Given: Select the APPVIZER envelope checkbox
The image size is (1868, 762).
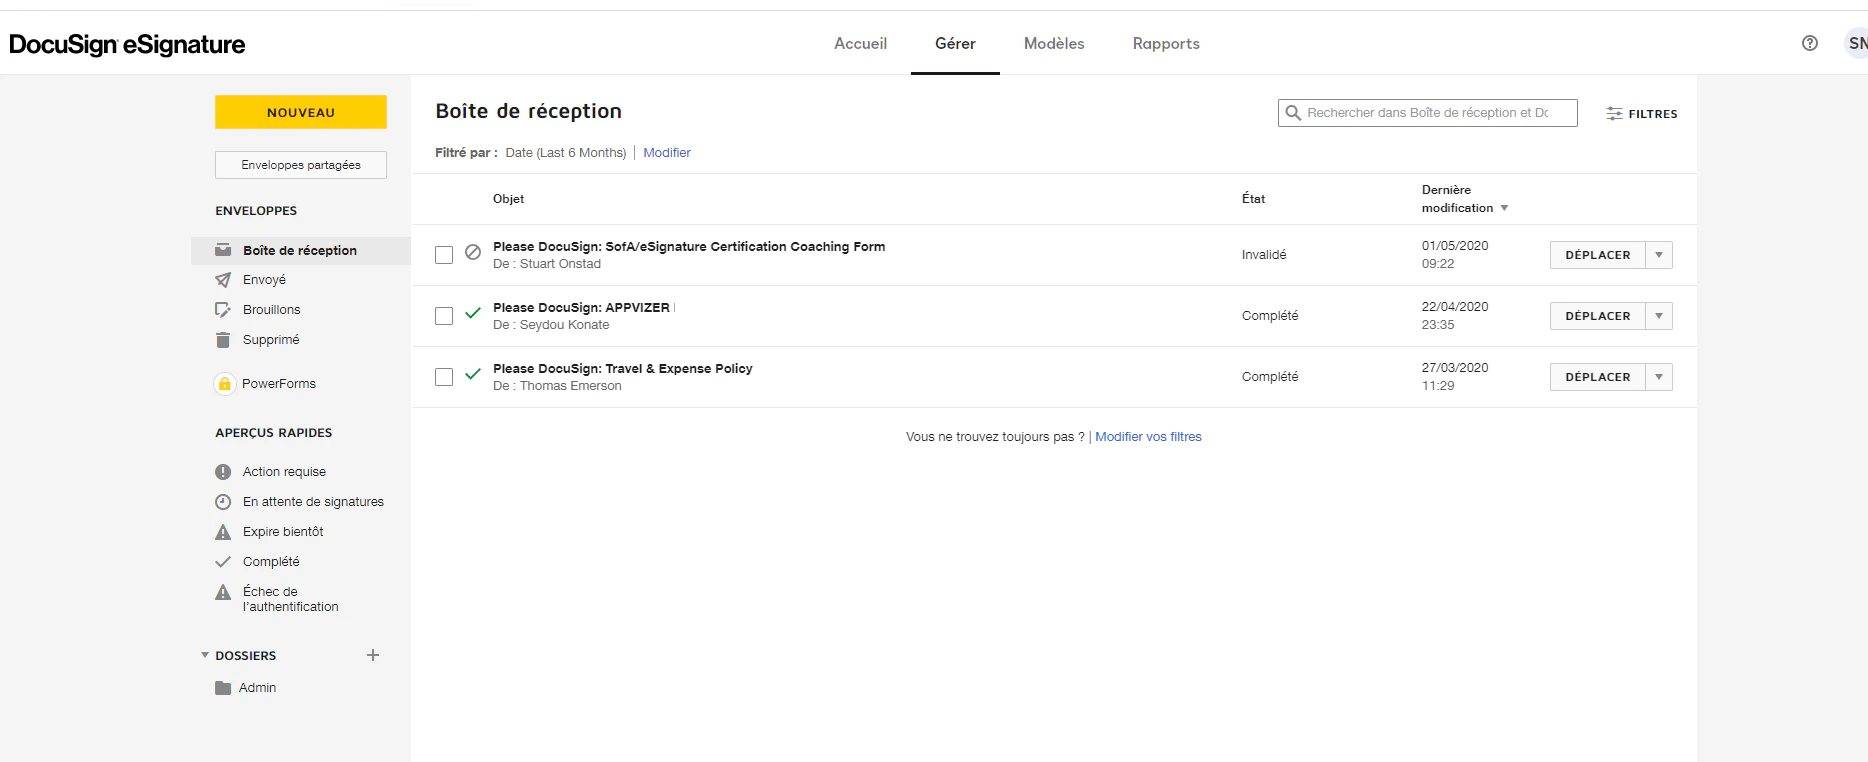Looking at the screenshot, I should tap(444, 316).
